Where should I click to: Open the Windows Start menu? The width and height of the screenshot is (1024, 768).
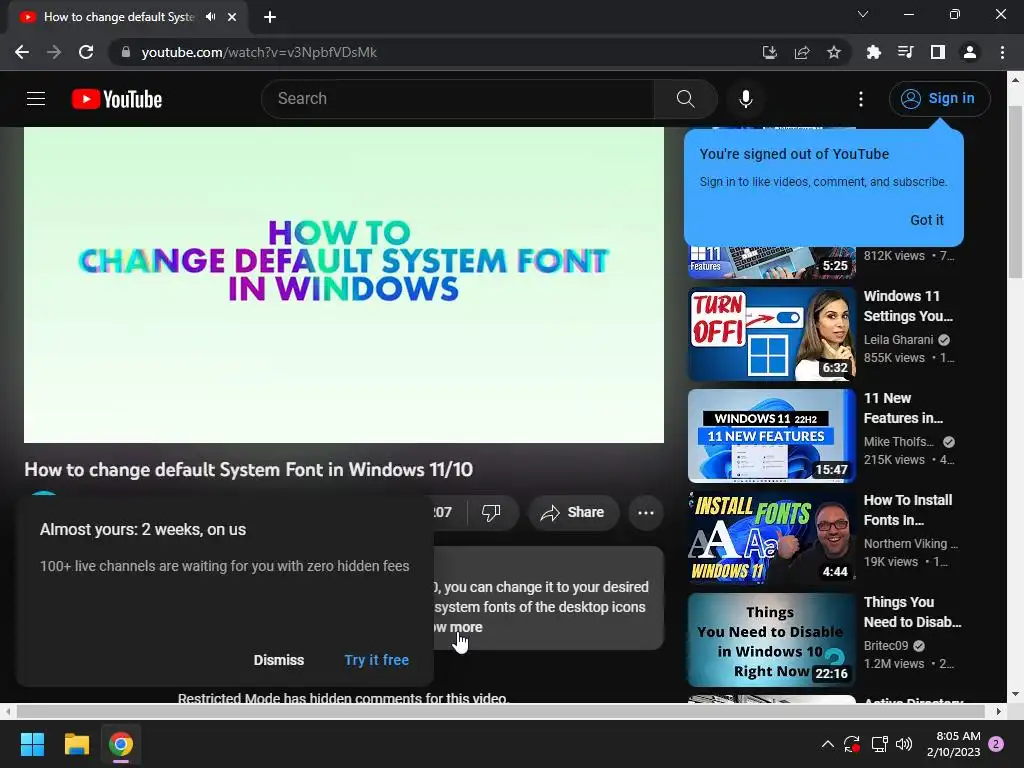point(32,744)
